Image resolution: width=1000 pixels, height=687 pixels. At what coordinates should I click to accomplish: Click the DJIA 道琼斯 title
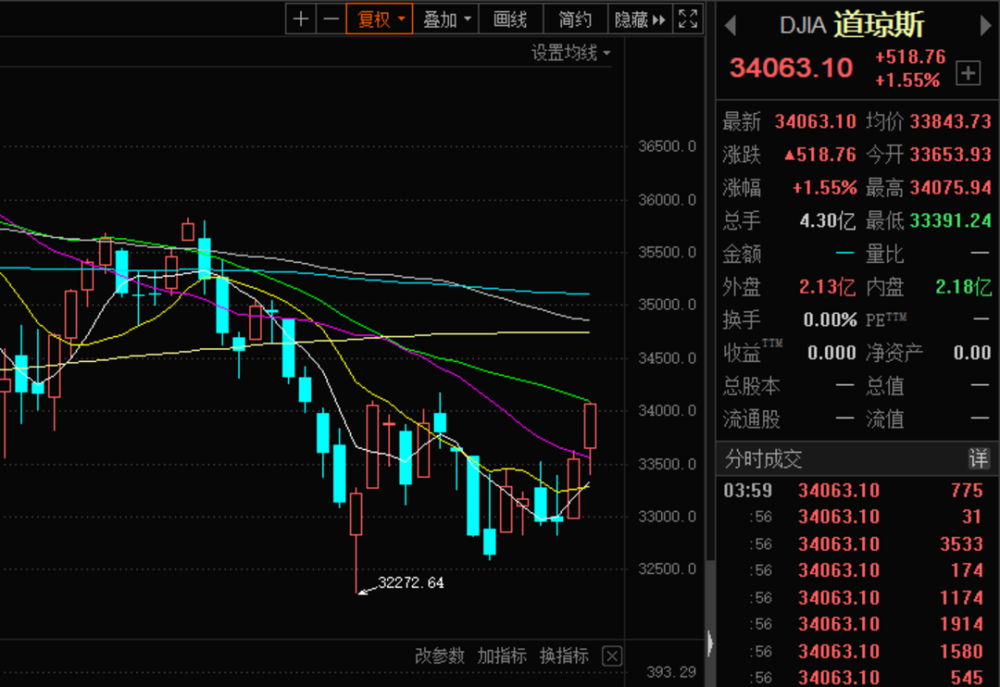coord(852,25)
